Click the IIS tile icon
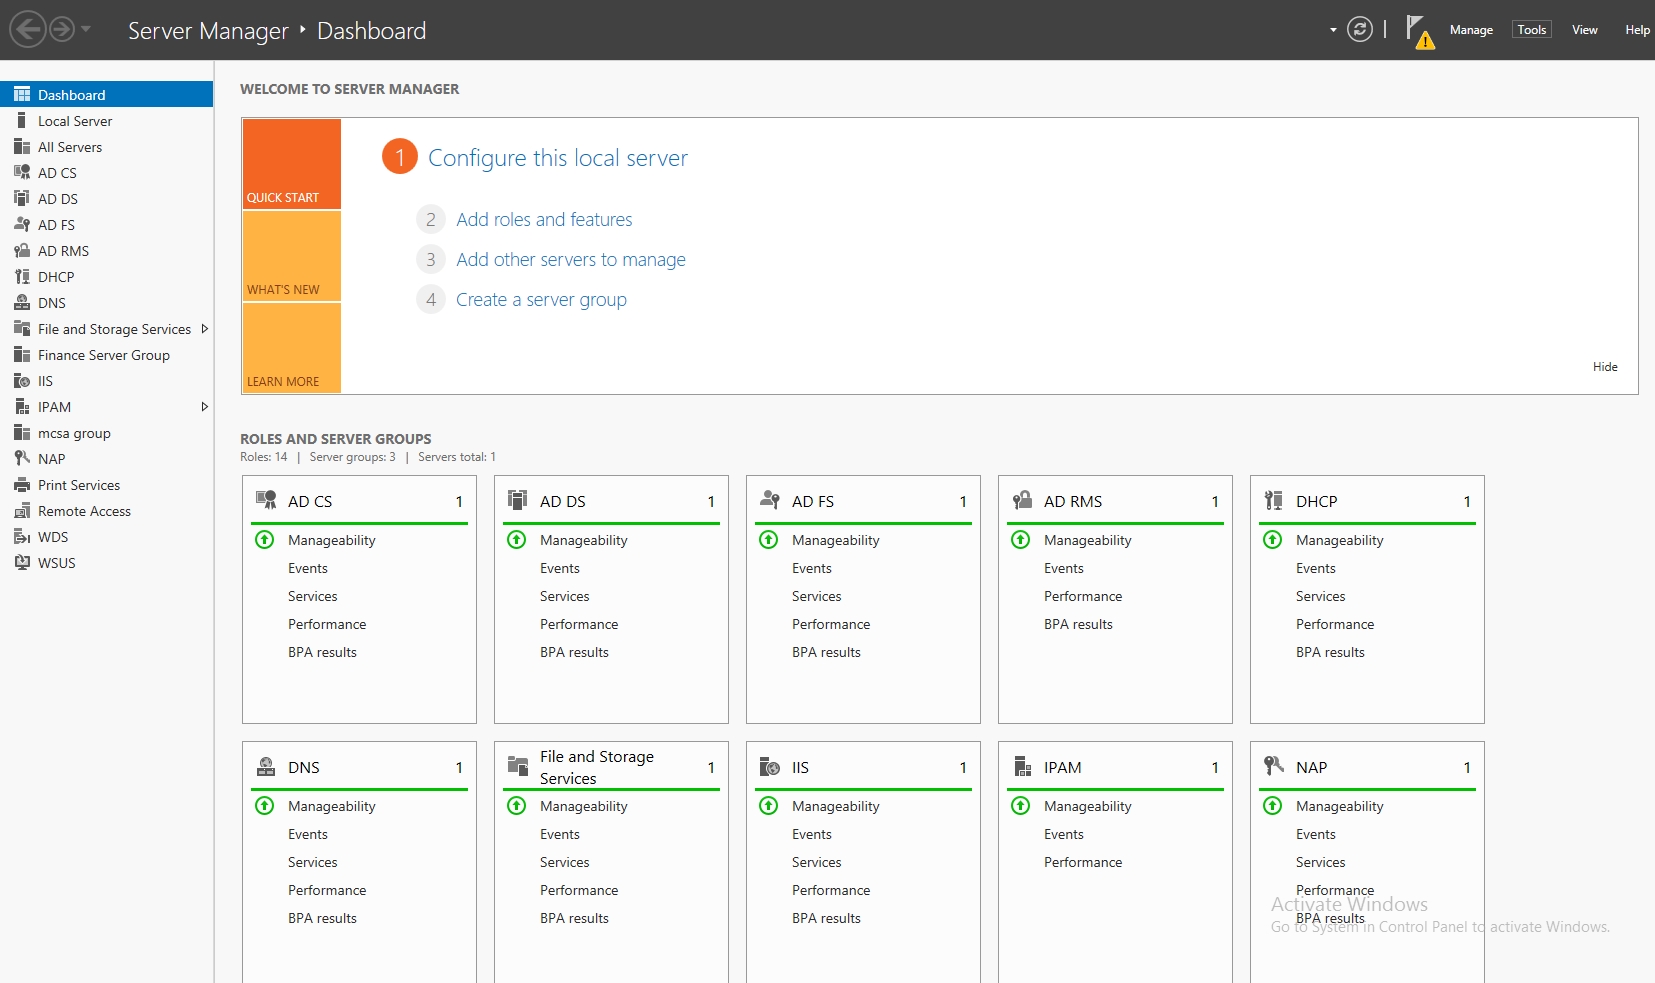1655x983 pixels. click(x=769, y=766)
